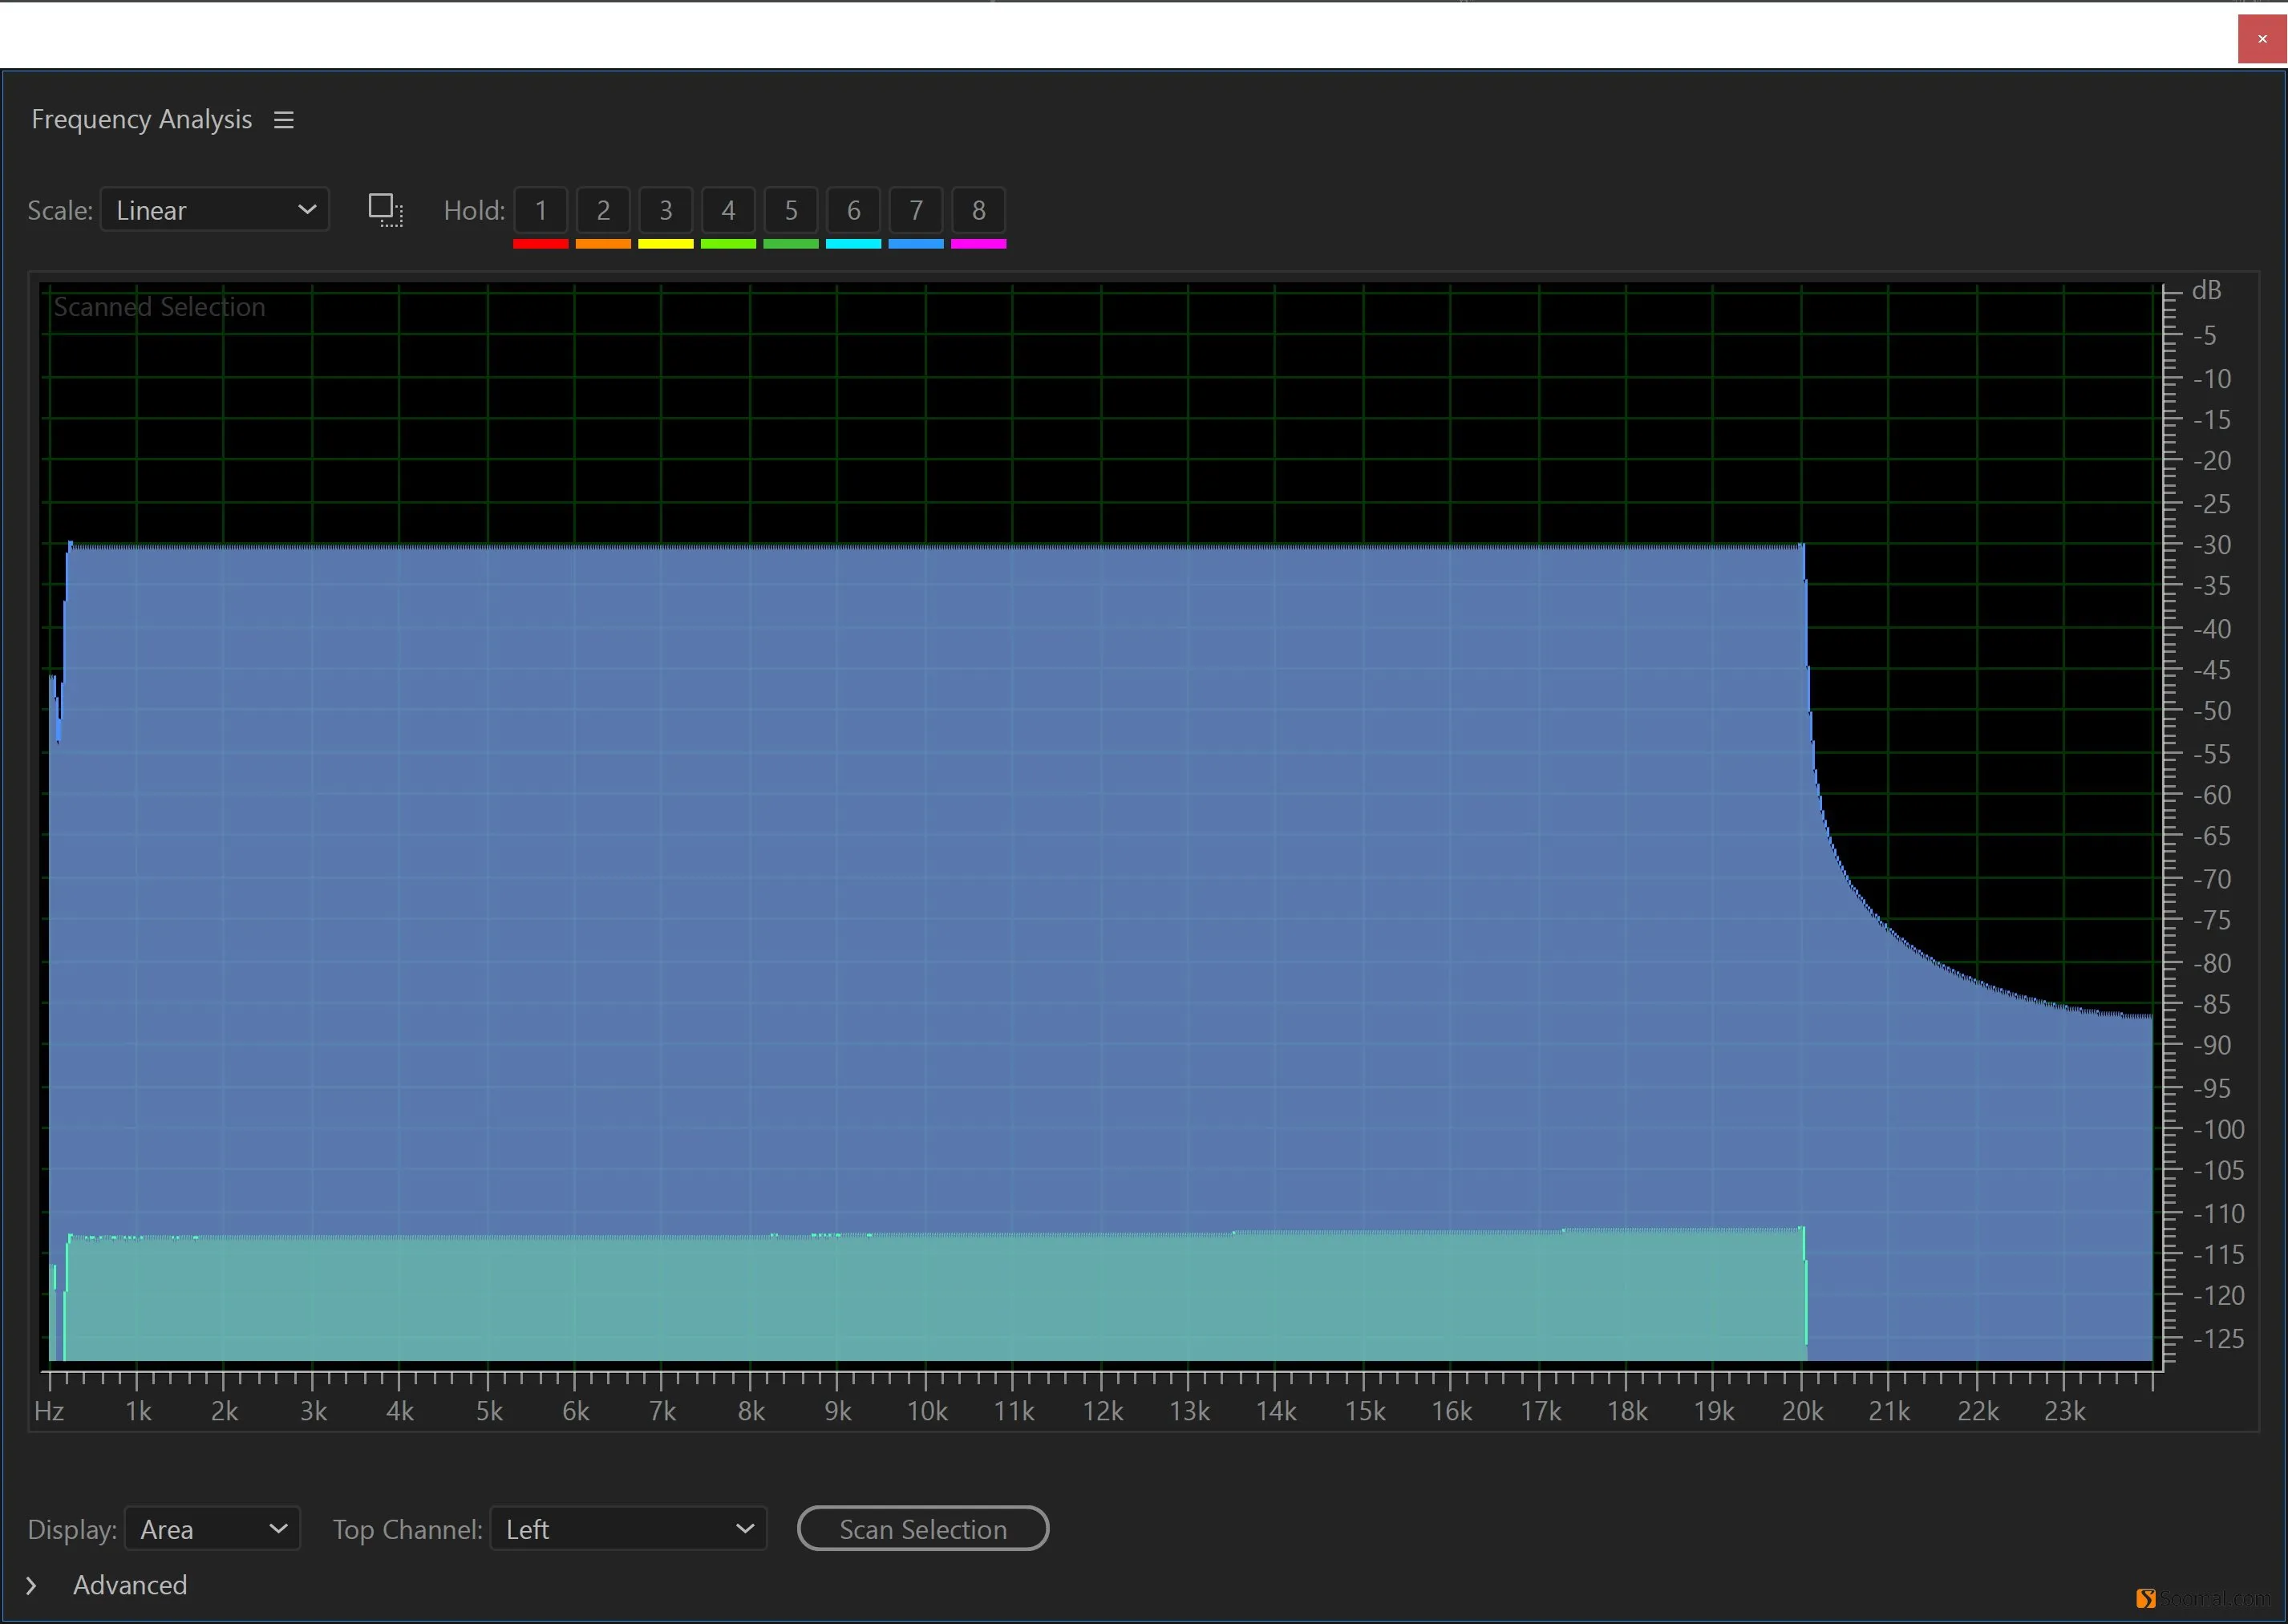
Task: Open the Display dropdown set to Area
Action: coord(212,1529)
